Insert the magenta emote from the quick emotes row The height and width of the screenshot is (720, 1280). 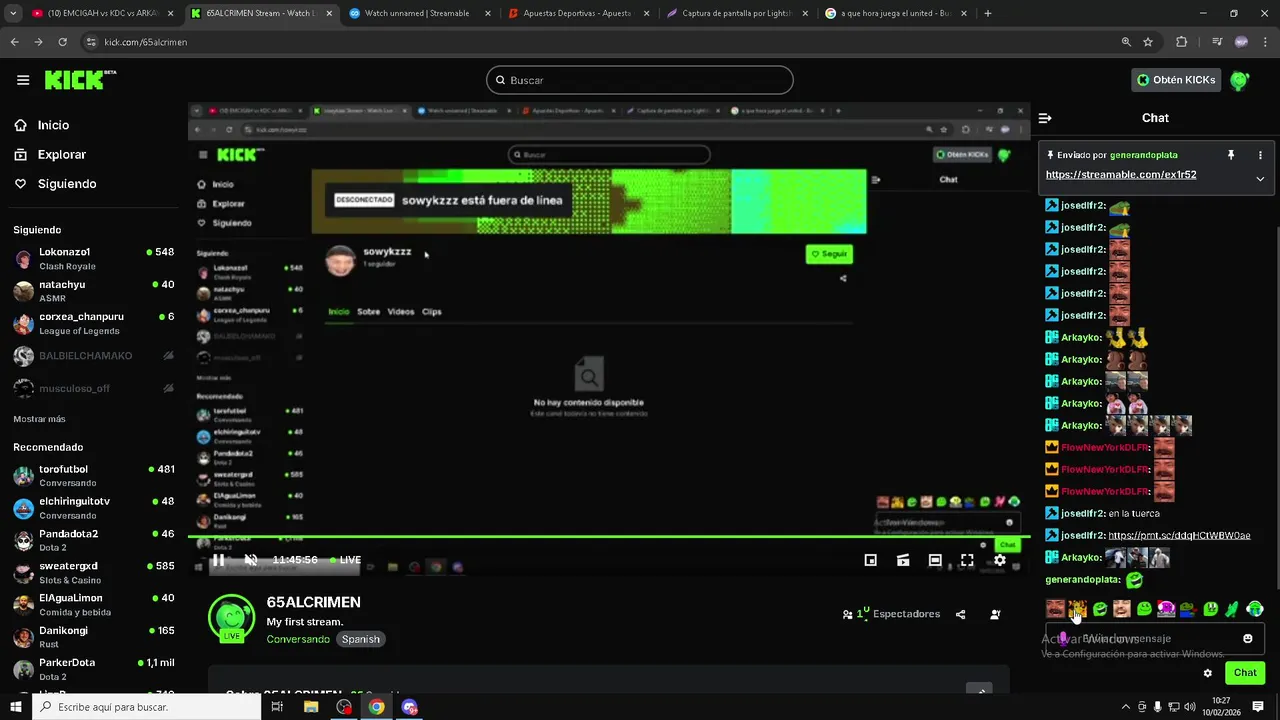point(1166,608)
